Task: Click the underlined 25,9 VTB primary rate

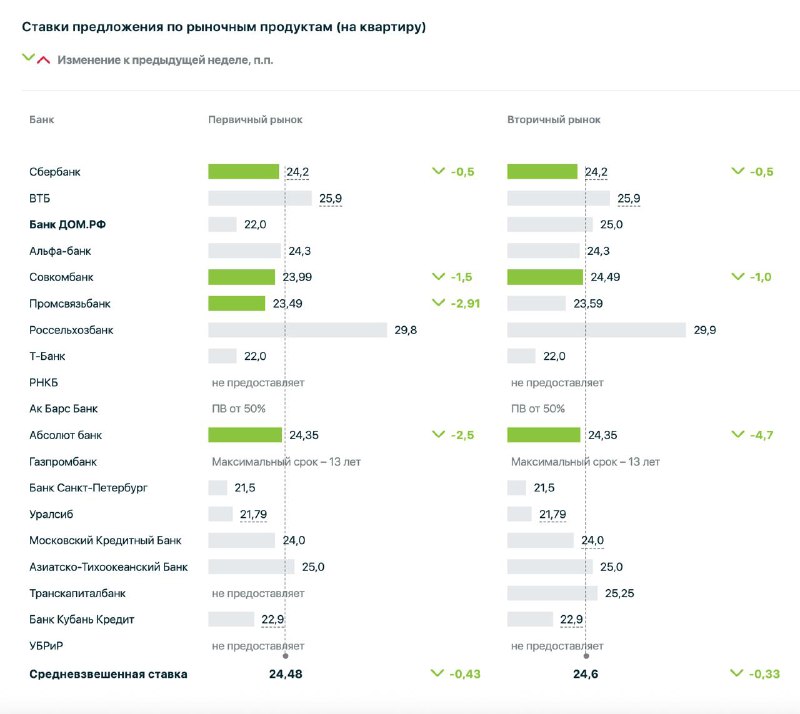Action: pyautogui.click(x=331, y=199)
